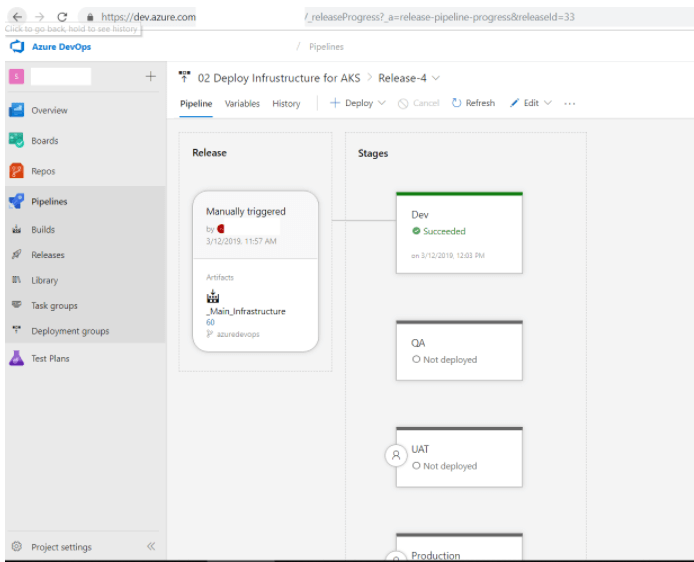Open the Pipelines breadcrumb link

coord(326,47)
